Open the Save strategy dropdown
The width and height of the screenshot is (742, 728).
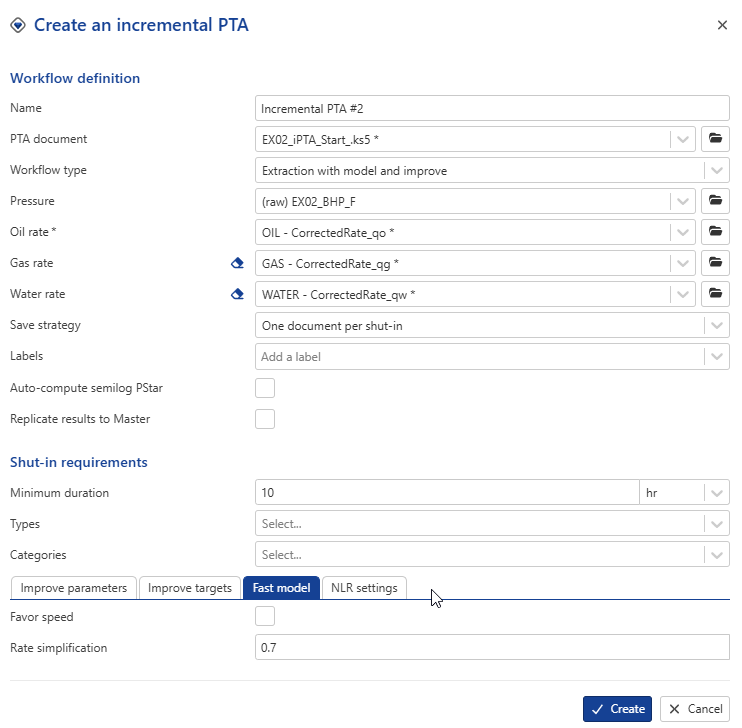tap(716, 325)
